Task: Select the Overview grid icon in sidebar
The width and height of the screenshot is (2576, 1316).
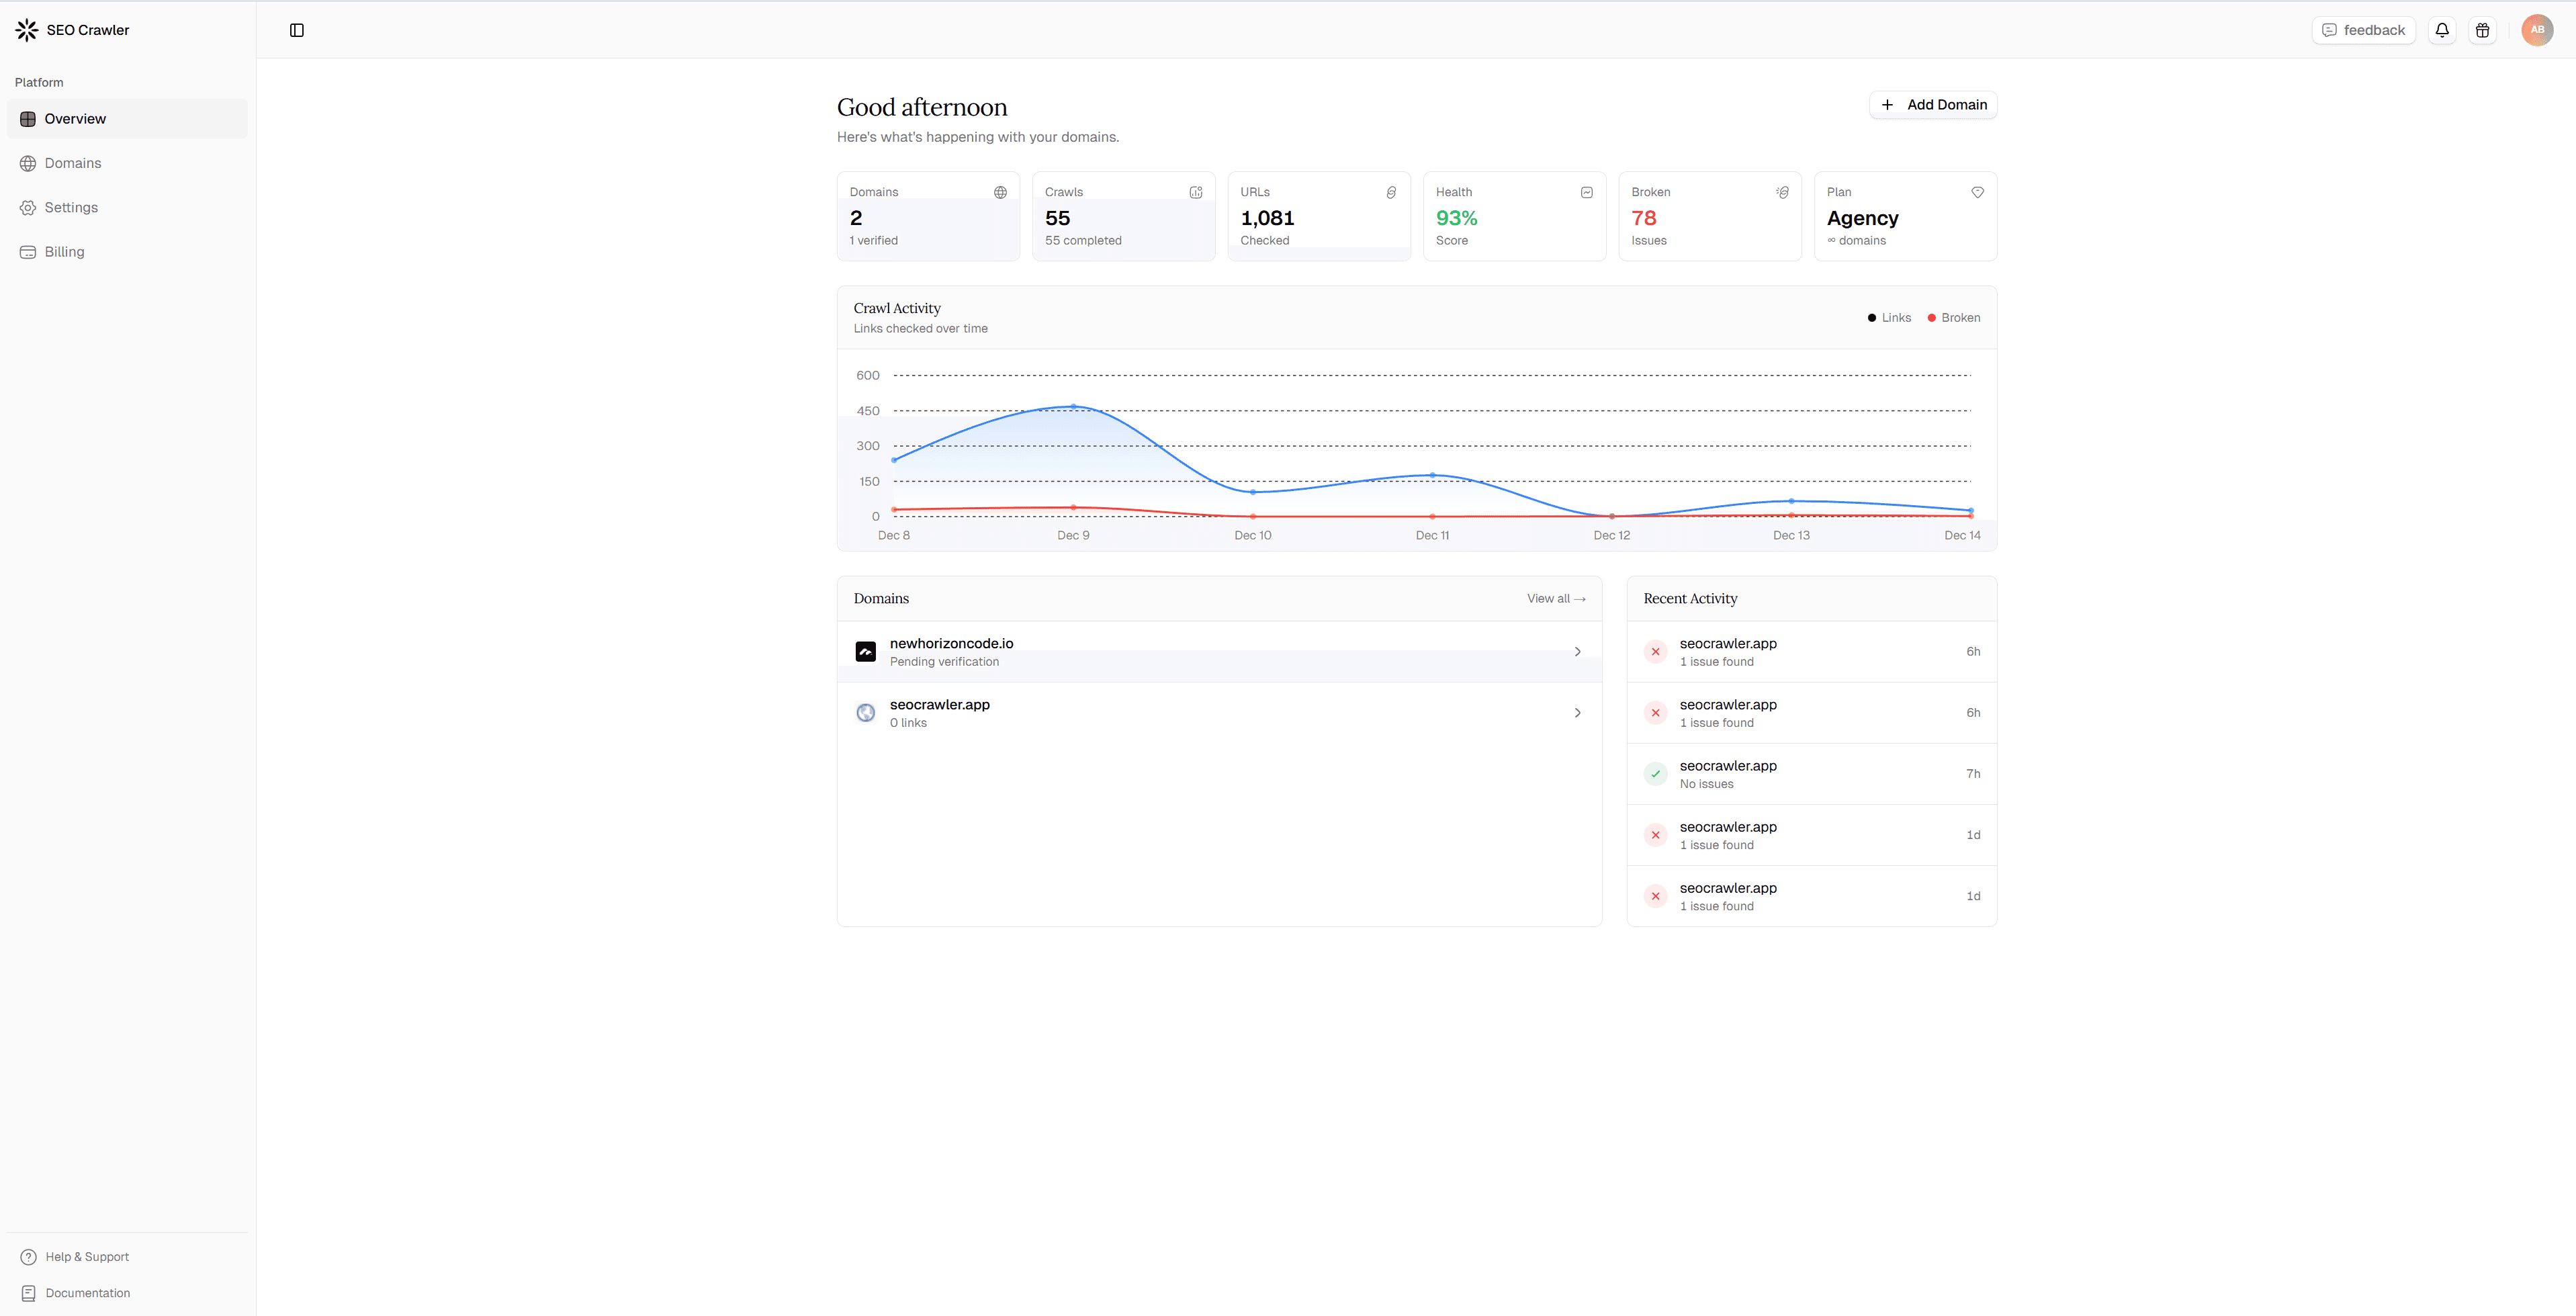Action: click(28, 118)
